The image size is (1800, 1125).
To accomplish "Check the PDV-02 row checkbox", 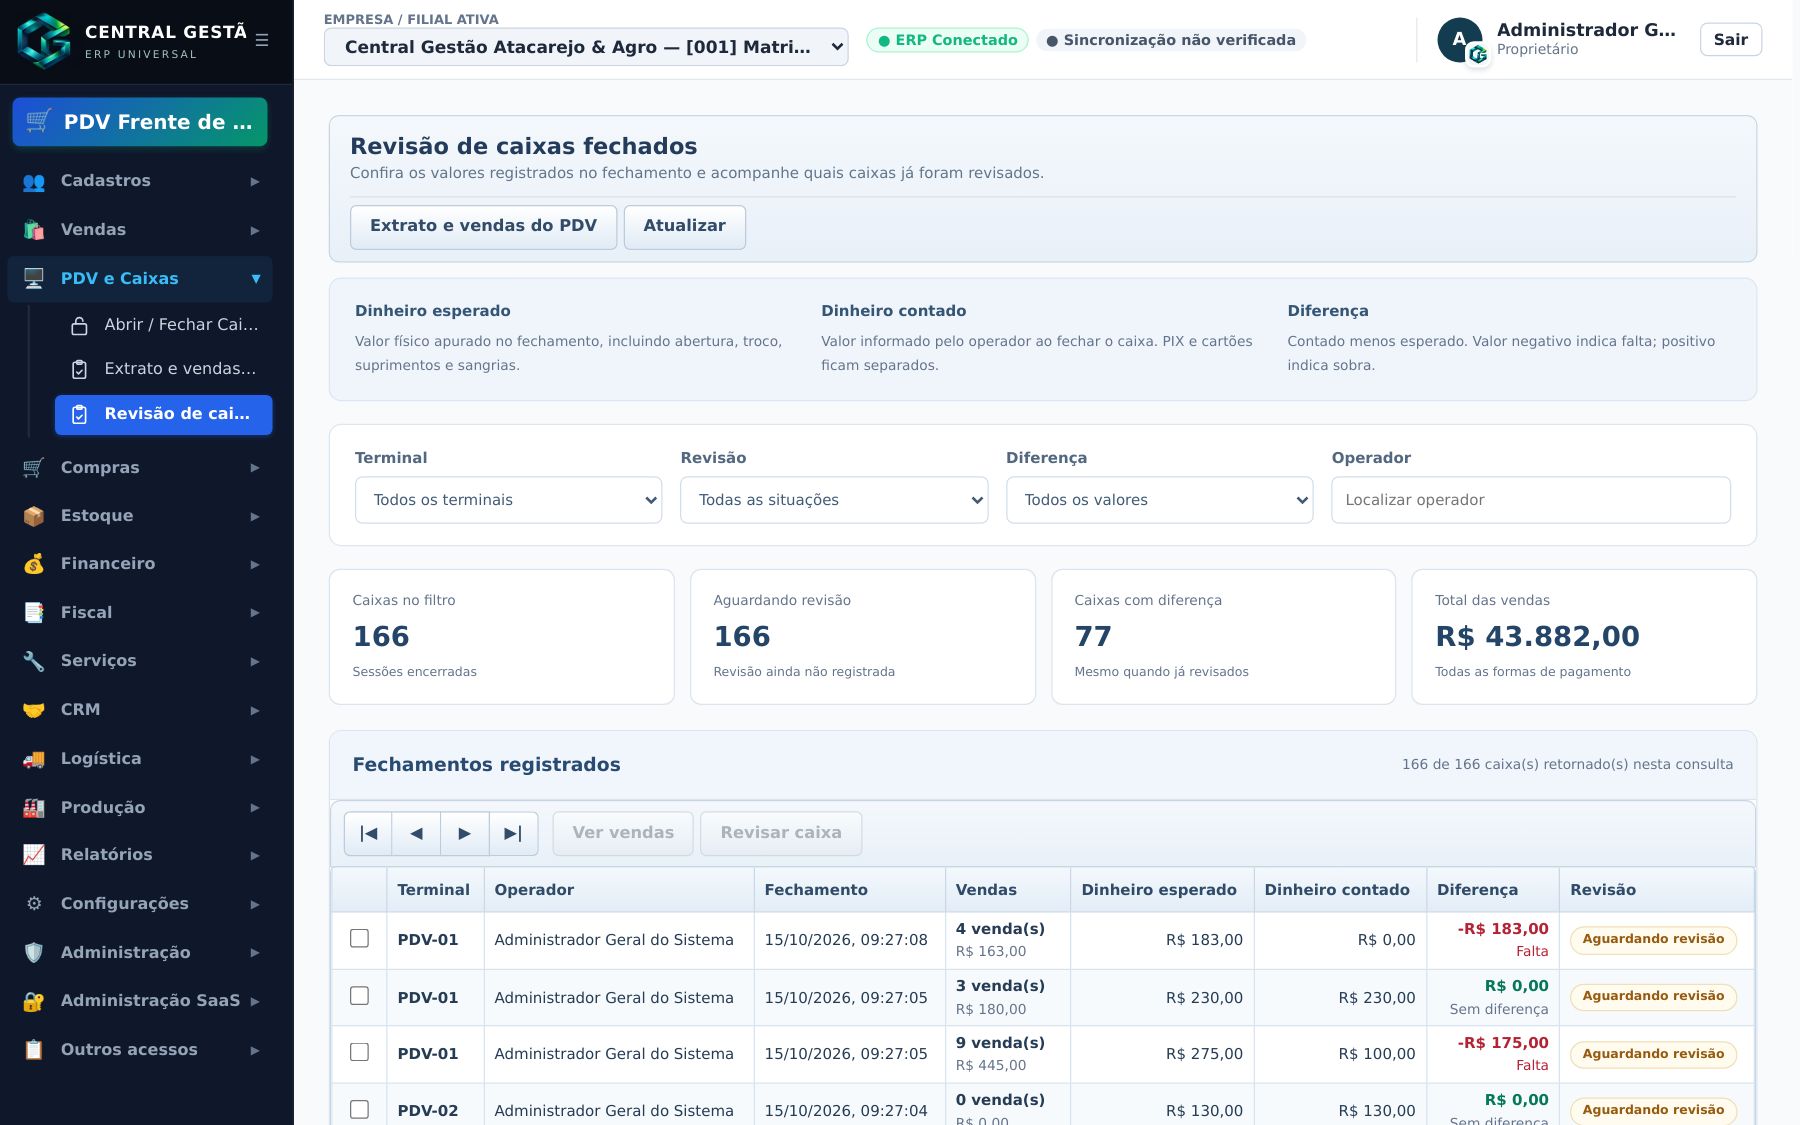I will pos(360,1110).
